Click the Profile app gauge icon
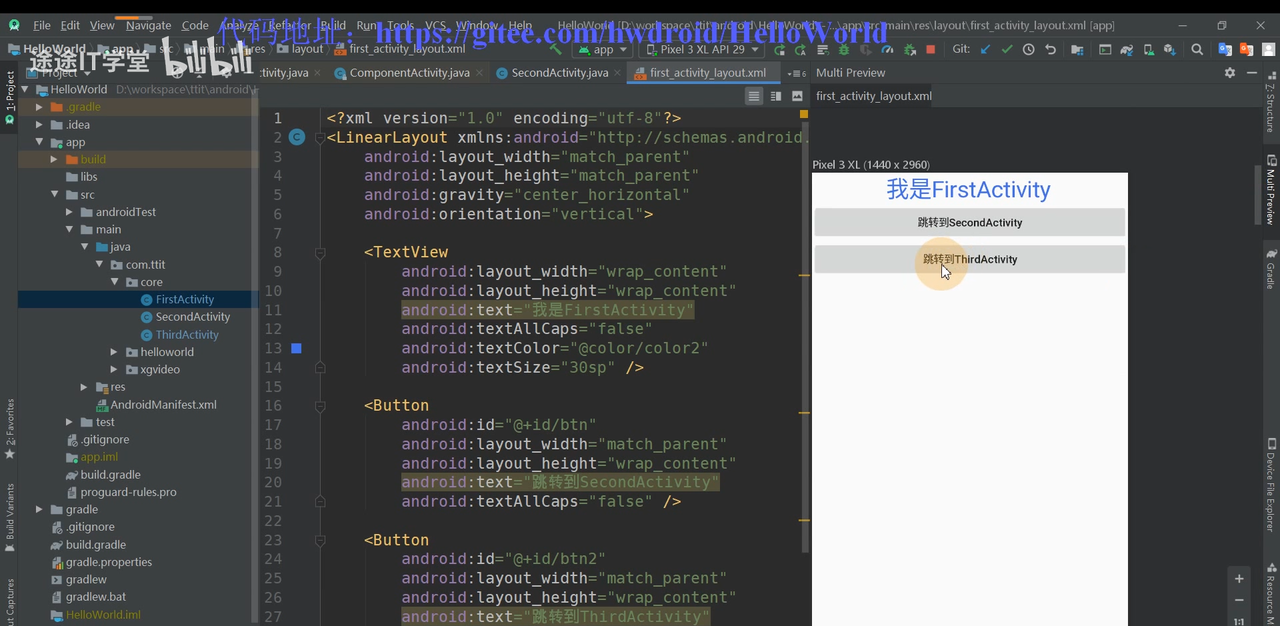Image resolution: width=1280 pixels, height=626 pixels. tap(887, 49)
